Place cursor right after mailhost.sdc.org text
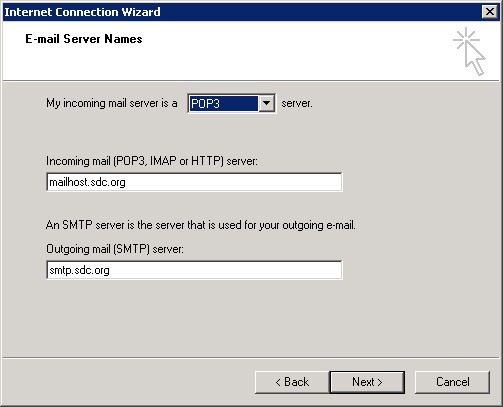This screenshot has width=503, height=407. tap(127, 182)
